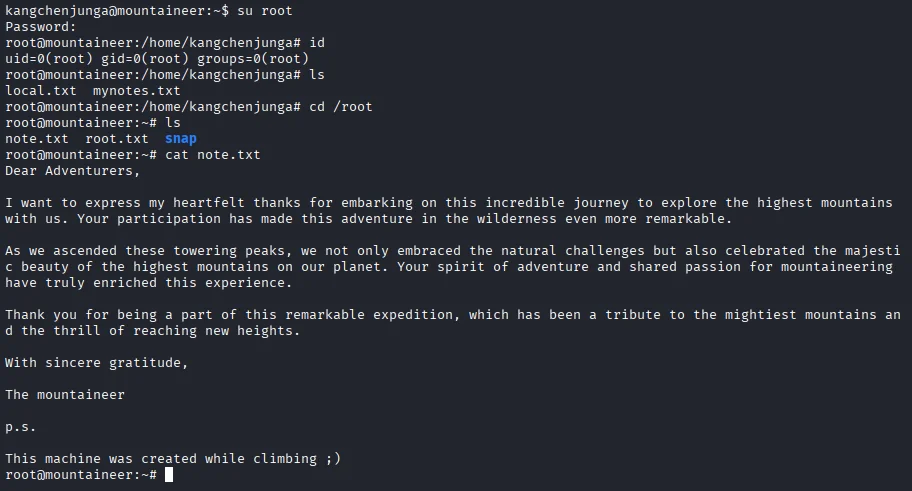Click the Password: prompt line
This screenshot has width=912, height=491.
pyautogui.click(x=40, y=27)
